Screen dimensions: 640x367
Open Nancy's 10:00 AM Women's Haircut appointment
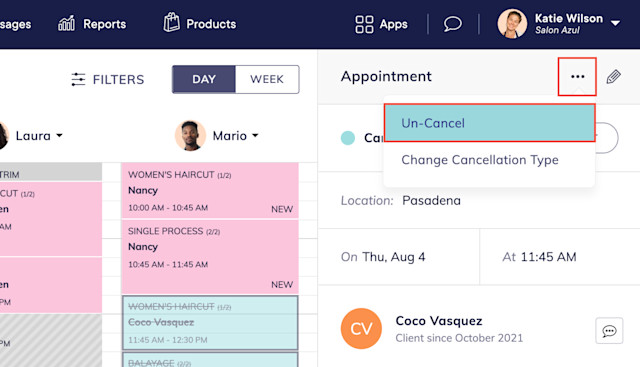pyautogui.click(x=210, y=191)
